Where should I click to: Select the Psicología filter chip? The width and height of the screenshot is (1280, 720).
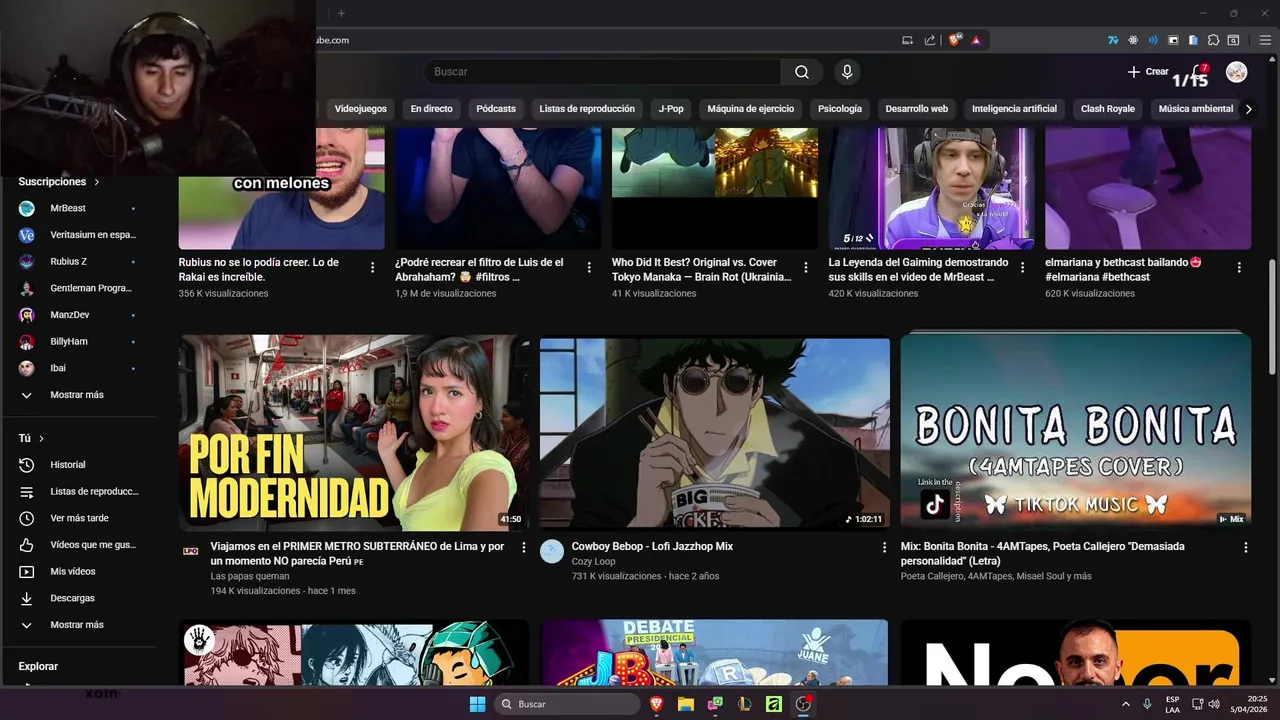[x=840, y=109]
